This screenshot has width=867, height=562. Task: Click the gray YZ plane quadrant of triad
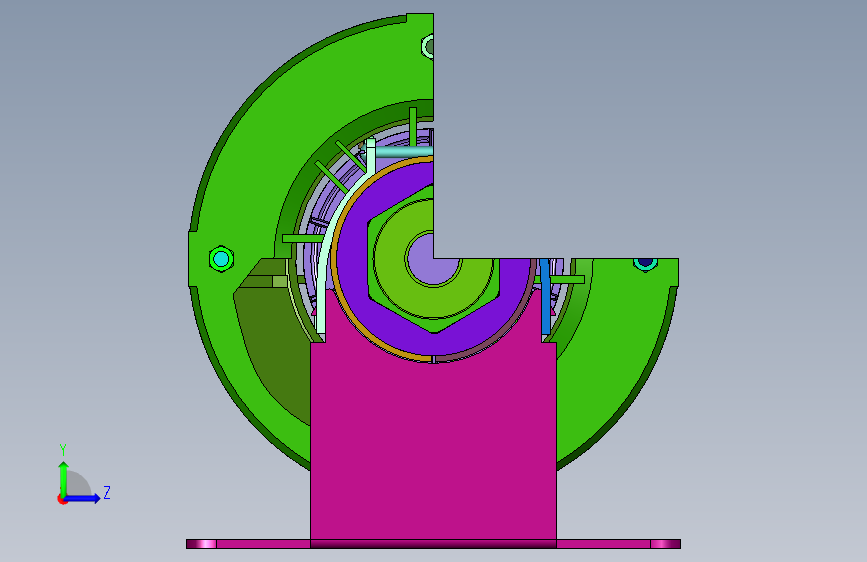tap(77, 484)
